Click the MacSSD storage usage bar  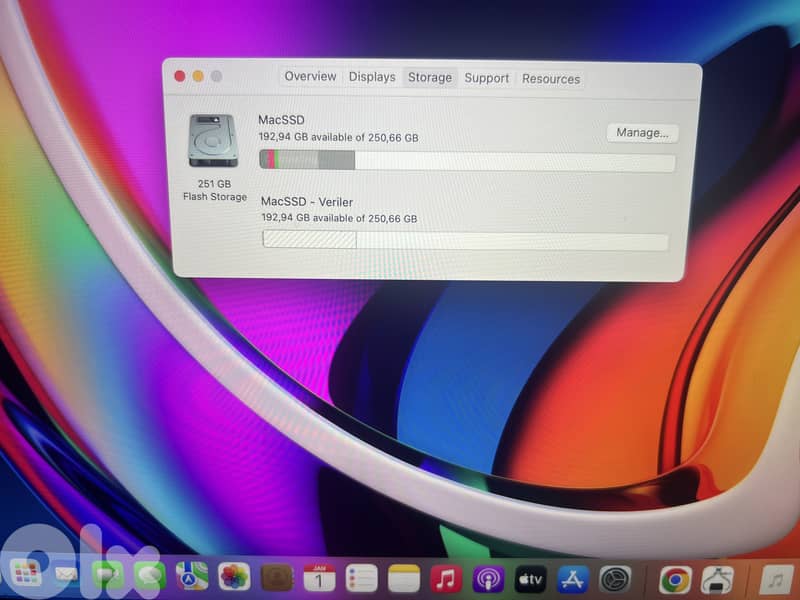[x=467, y=161]
